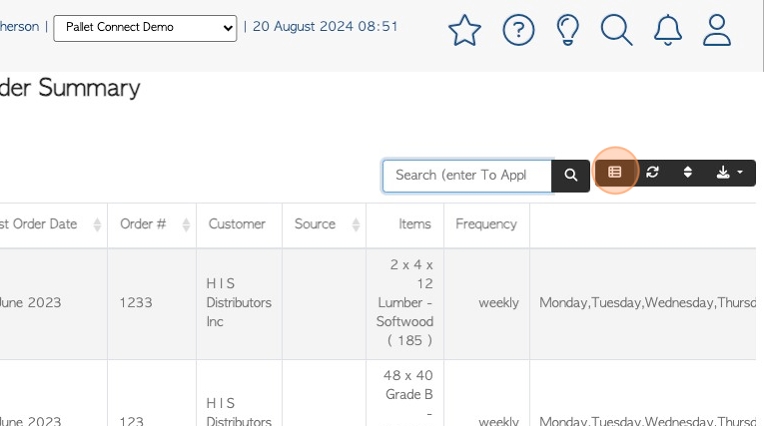This screenshot has height=426, width=764.
Task: Open the export download dropdown
Action: click(729, 172)
